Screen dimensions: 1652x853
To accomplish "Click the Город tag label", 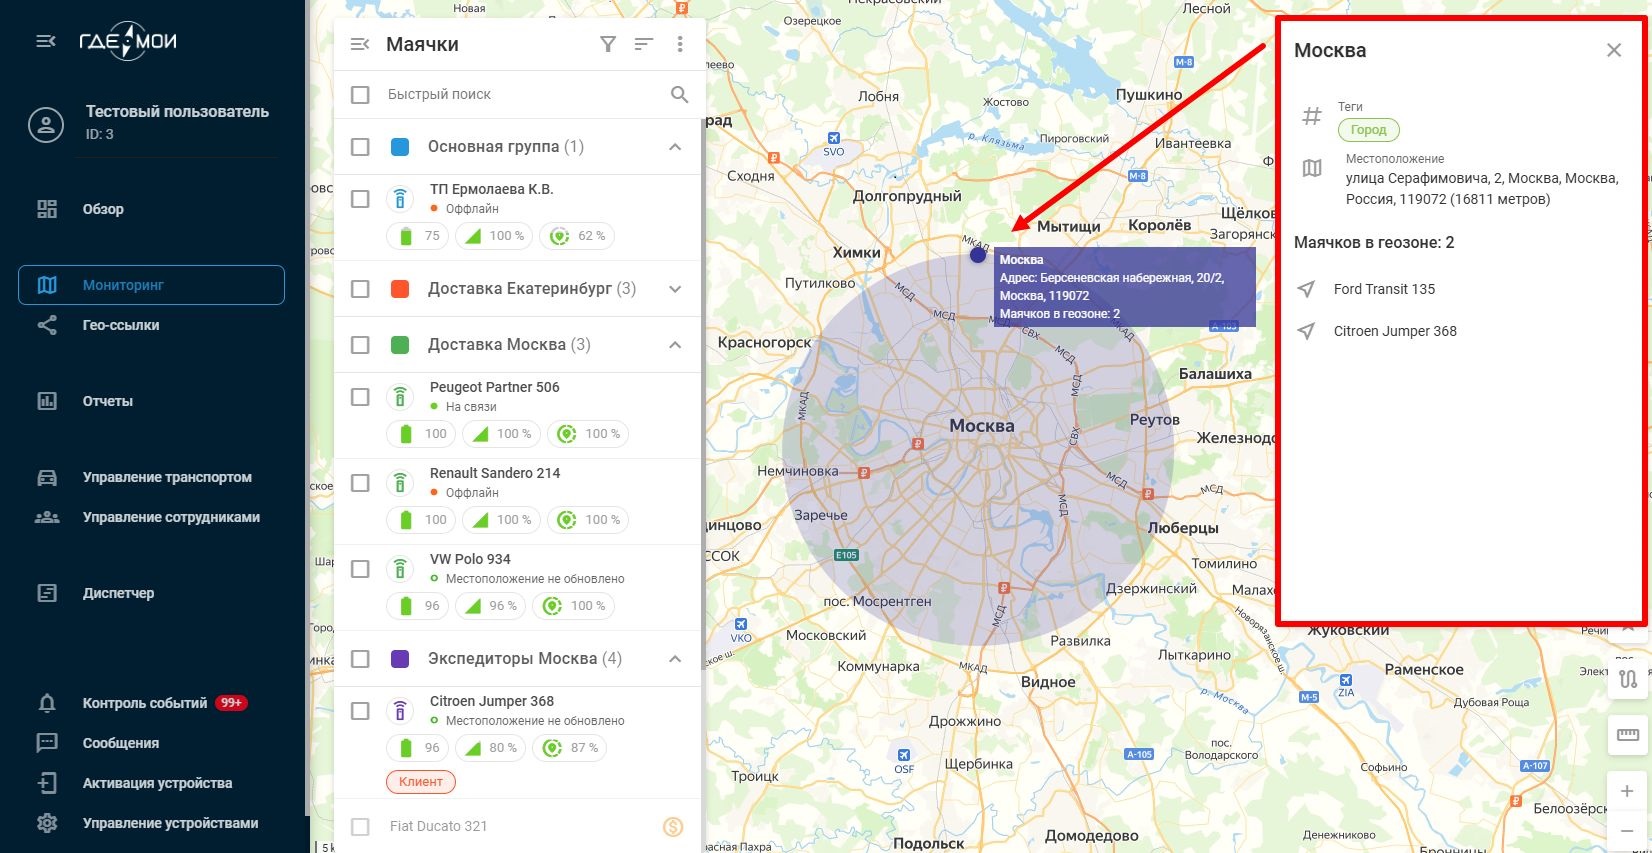I will click(1368, 130).
